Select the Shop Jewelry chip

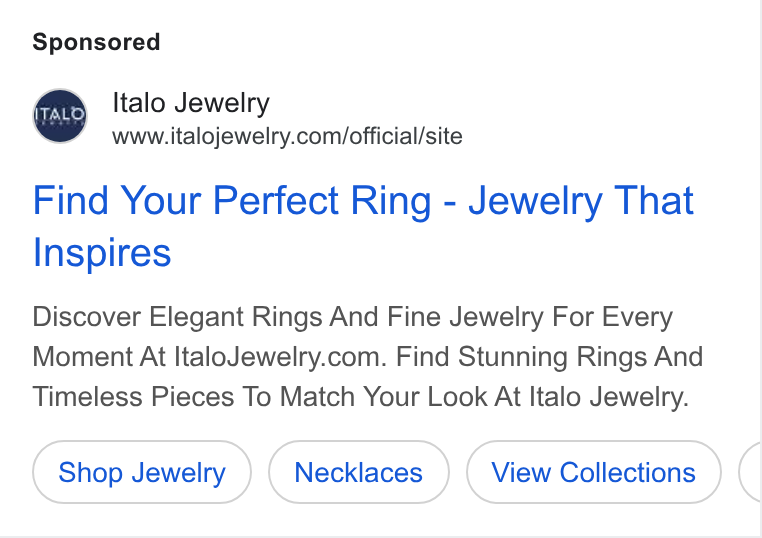(x=142, y=472)
